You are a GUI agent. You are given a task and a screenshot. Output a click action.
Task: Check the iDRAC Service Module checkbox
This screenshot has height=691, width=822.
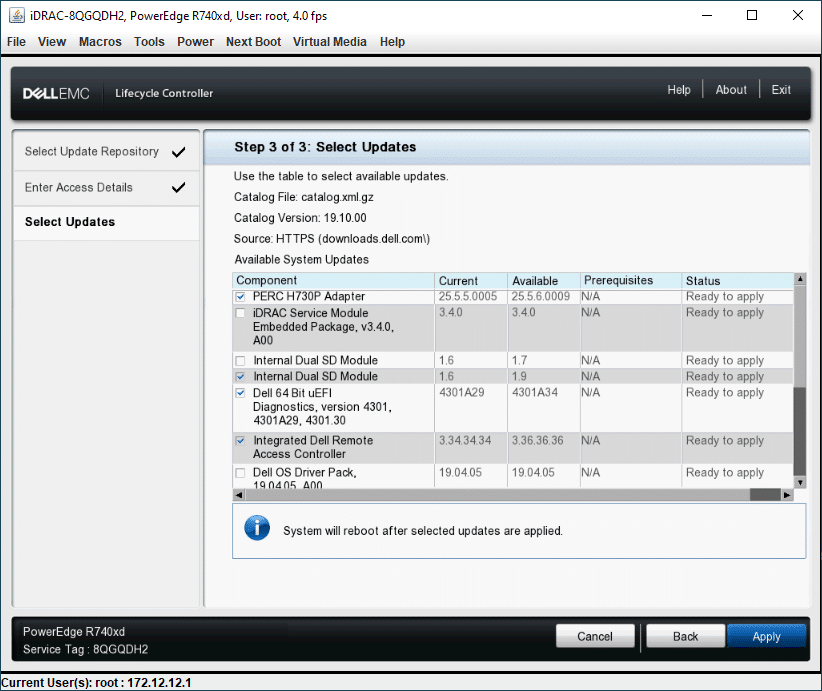(x=240, y=313)
